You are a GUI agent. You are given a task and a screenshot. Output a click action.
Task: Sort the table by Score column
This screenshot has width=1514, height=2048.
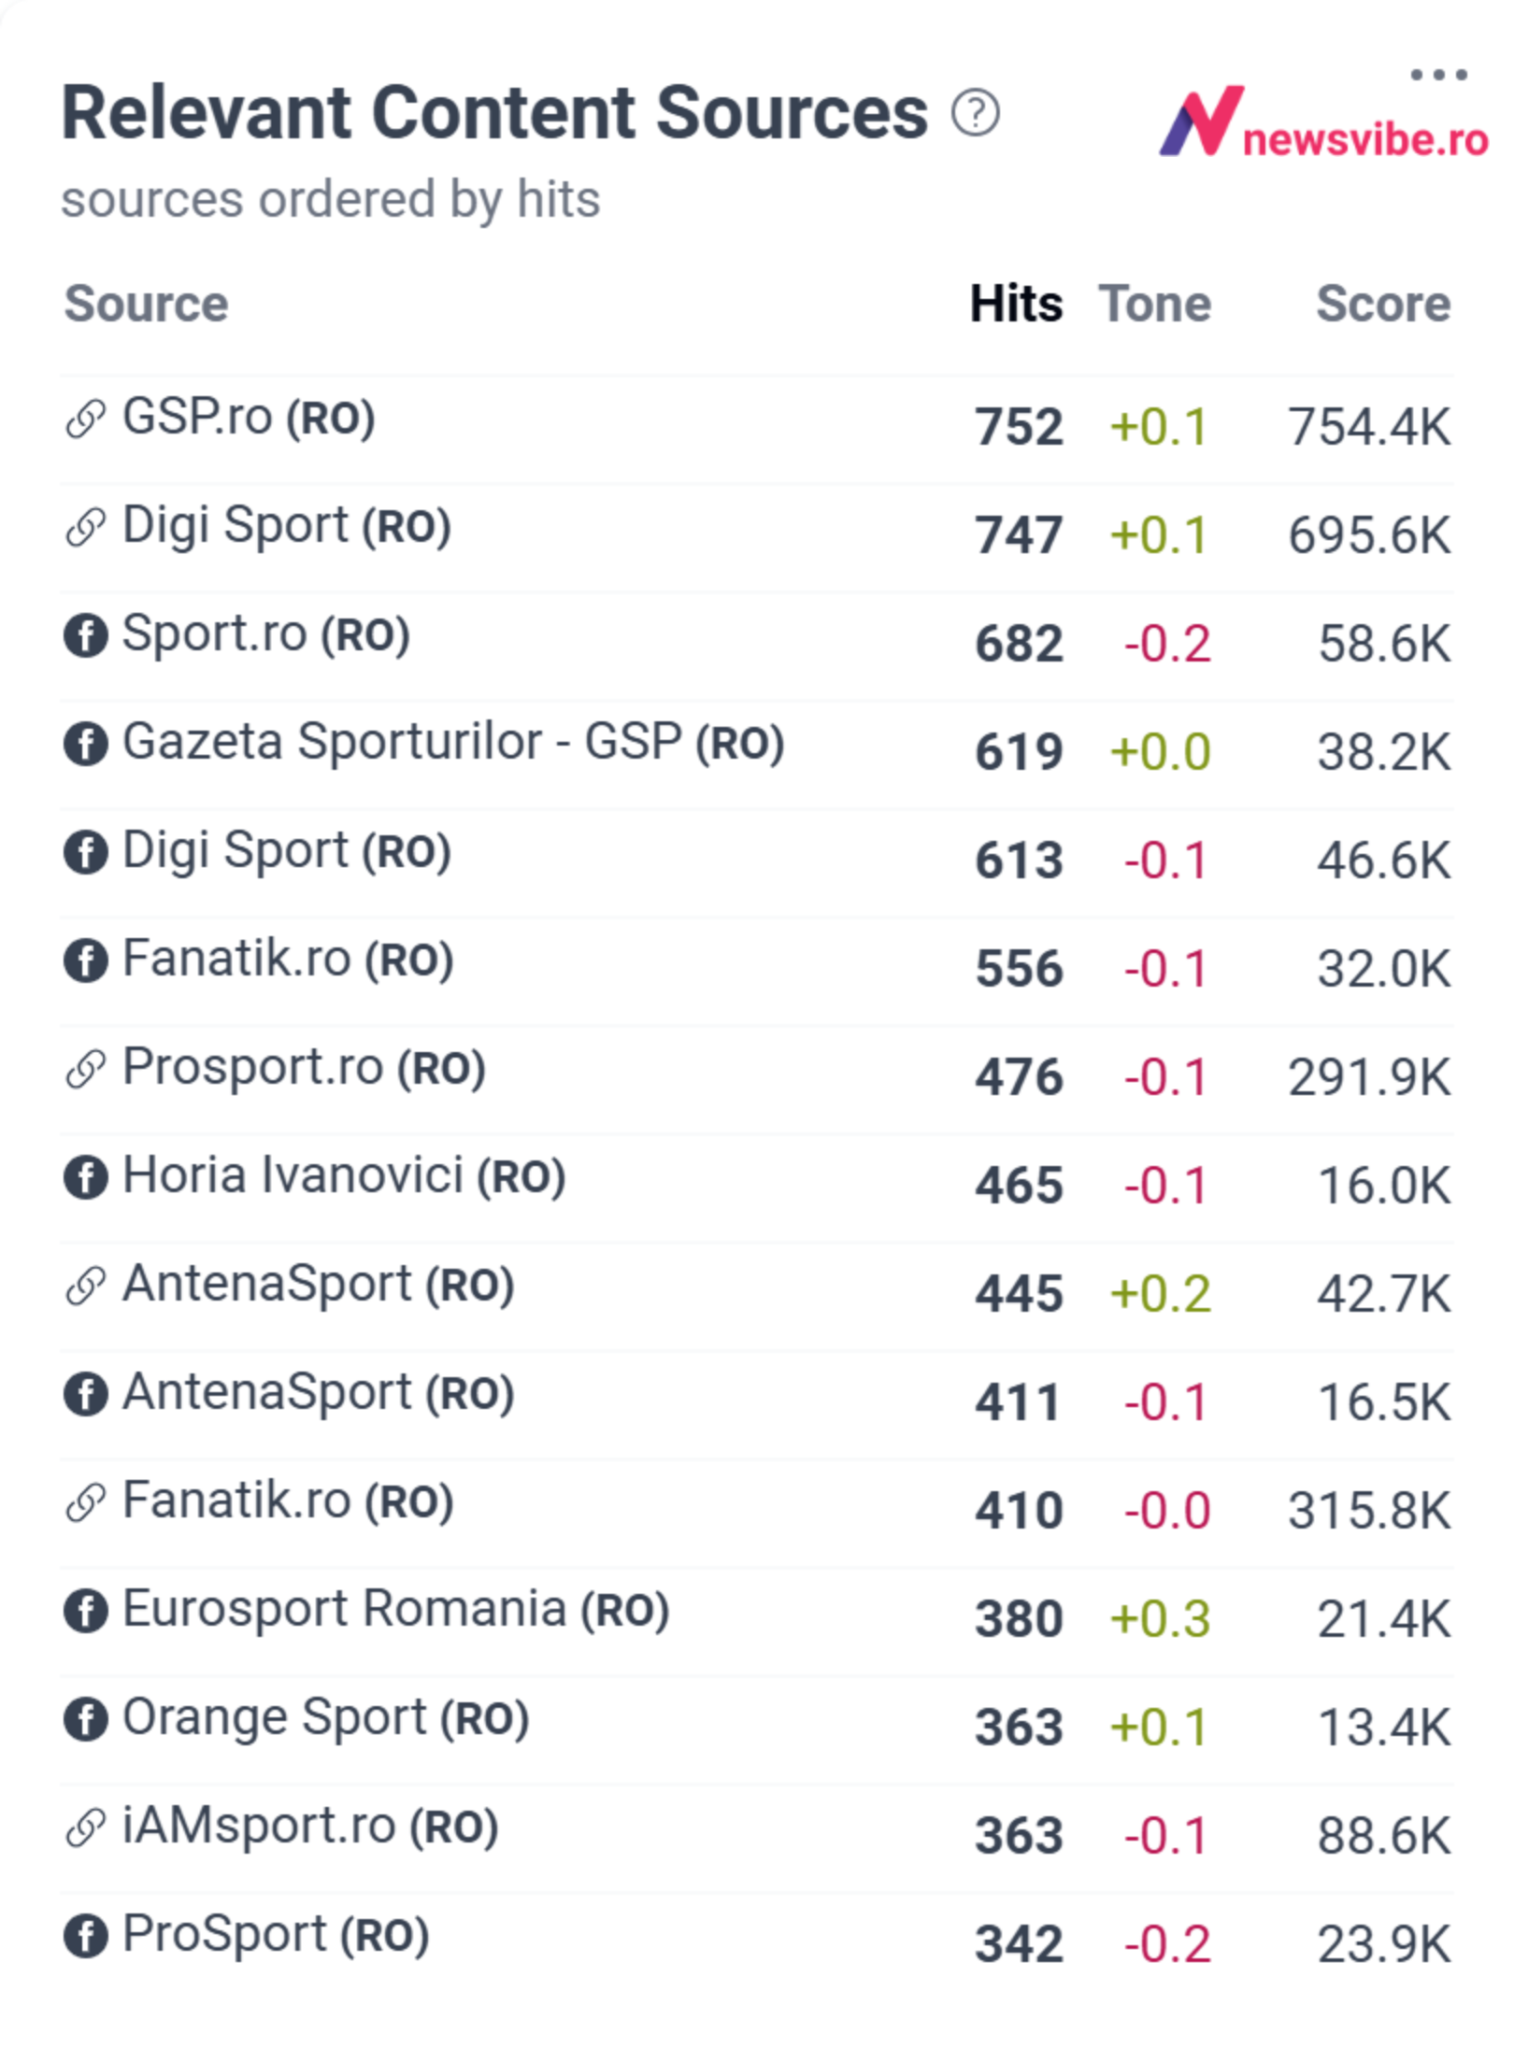coord(1385,304)
